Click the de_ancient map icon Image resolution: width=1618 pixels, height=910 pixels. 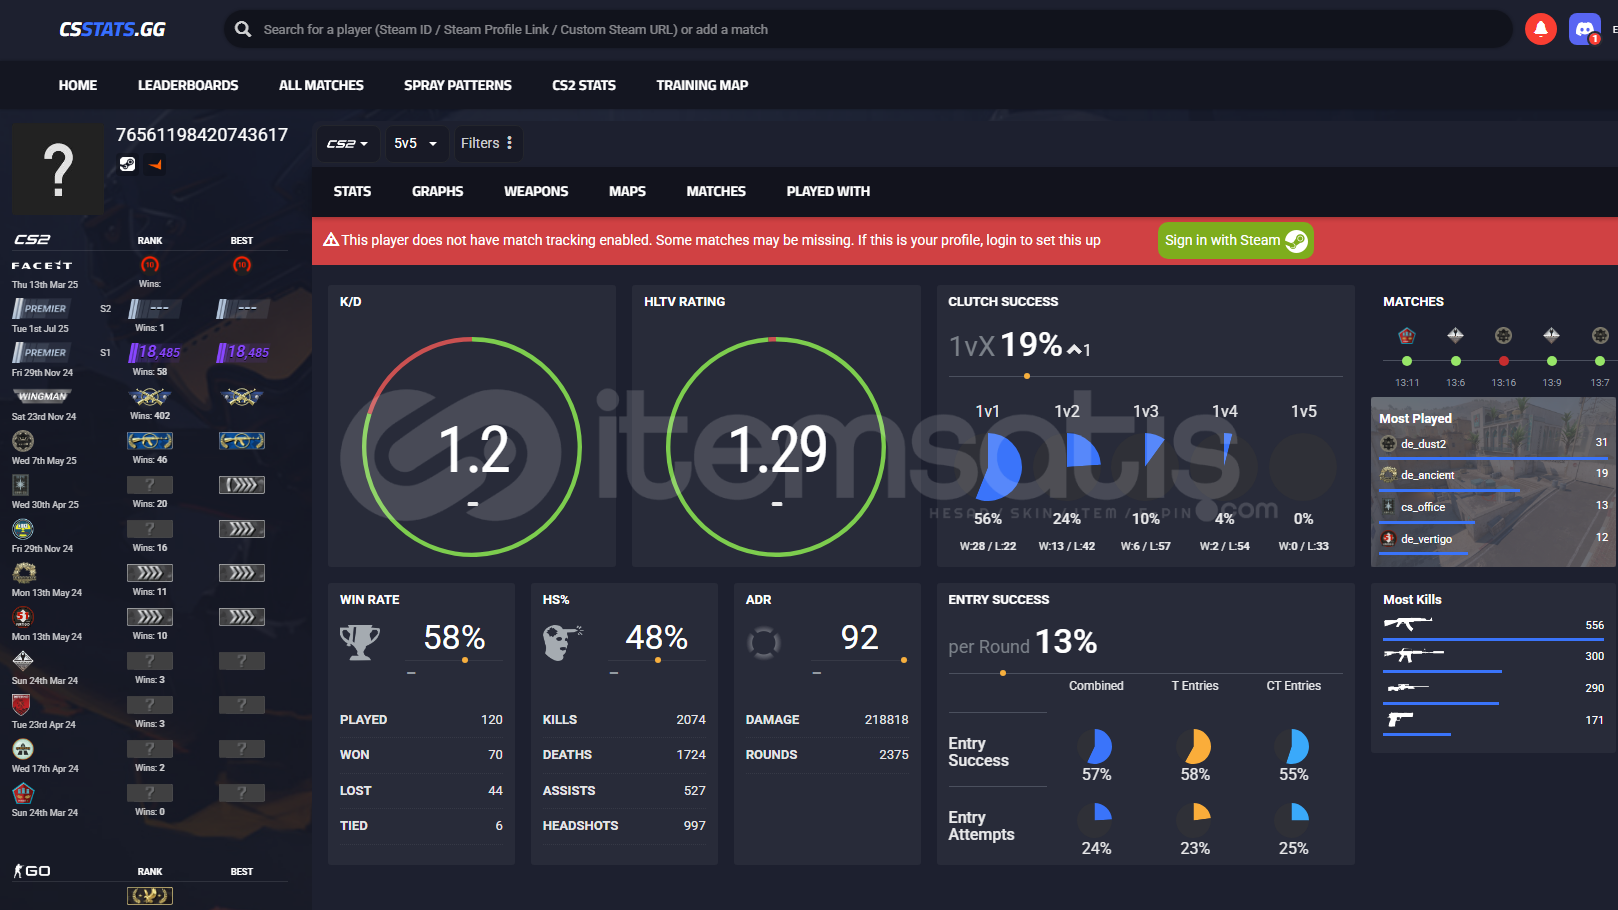[1388, 475]
